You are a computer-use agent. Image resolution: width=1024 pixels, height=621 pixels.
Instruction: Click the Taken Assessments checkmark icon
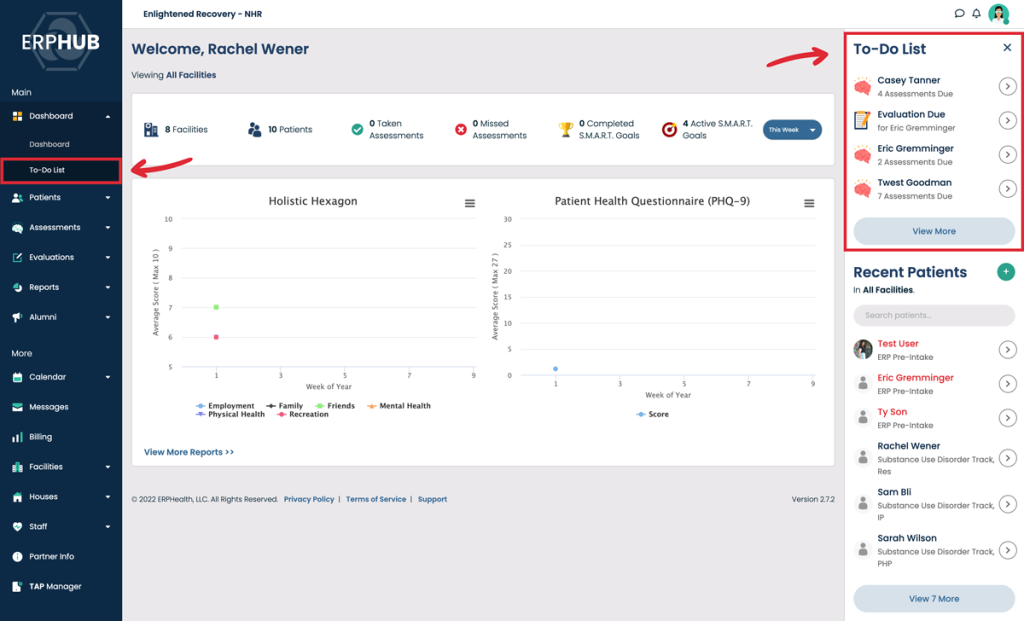[x=357, y=129]
